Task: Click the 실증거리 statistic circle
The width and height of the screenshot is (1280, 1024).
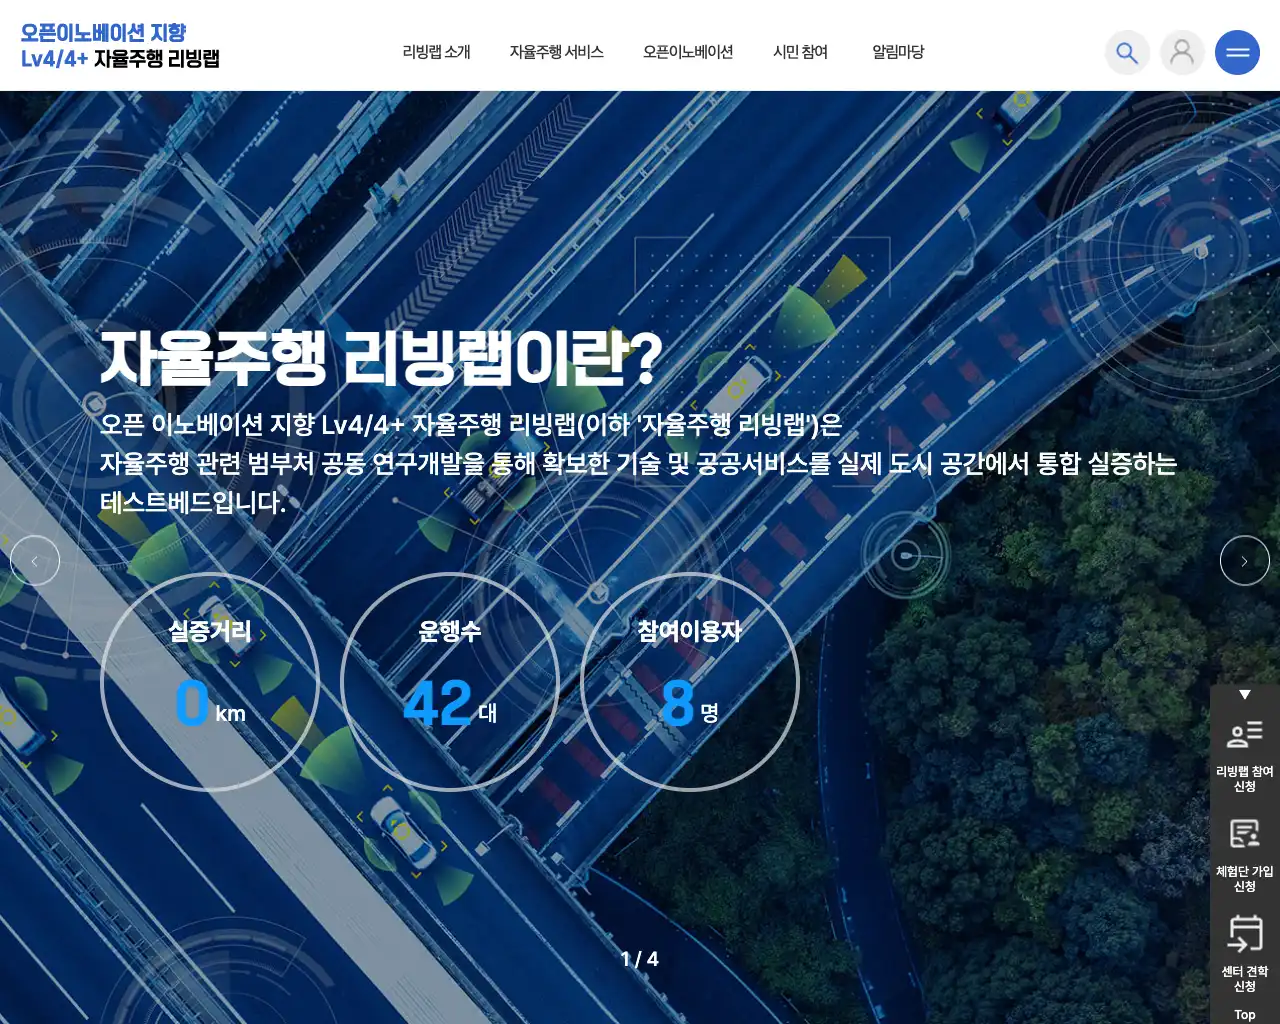Action: coord(210,683)
